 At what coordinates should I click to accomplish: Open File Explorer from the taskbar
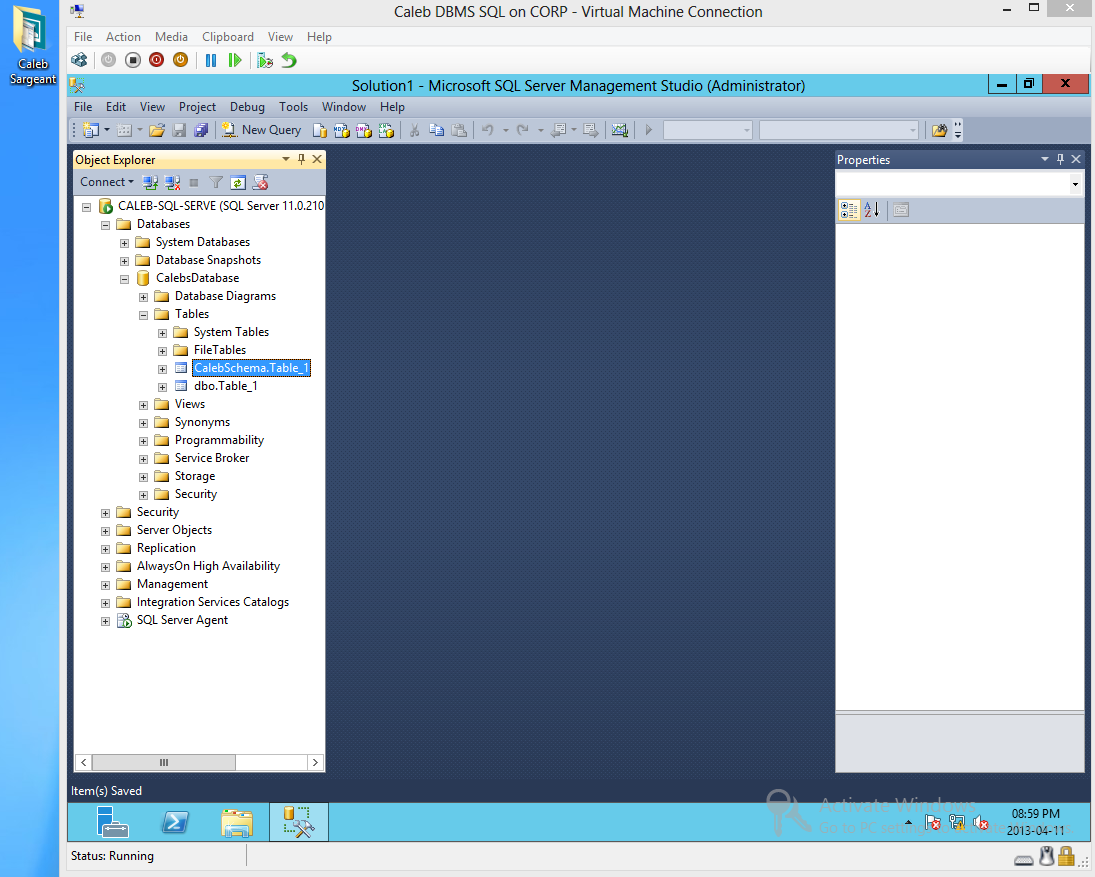coord(237,822)
